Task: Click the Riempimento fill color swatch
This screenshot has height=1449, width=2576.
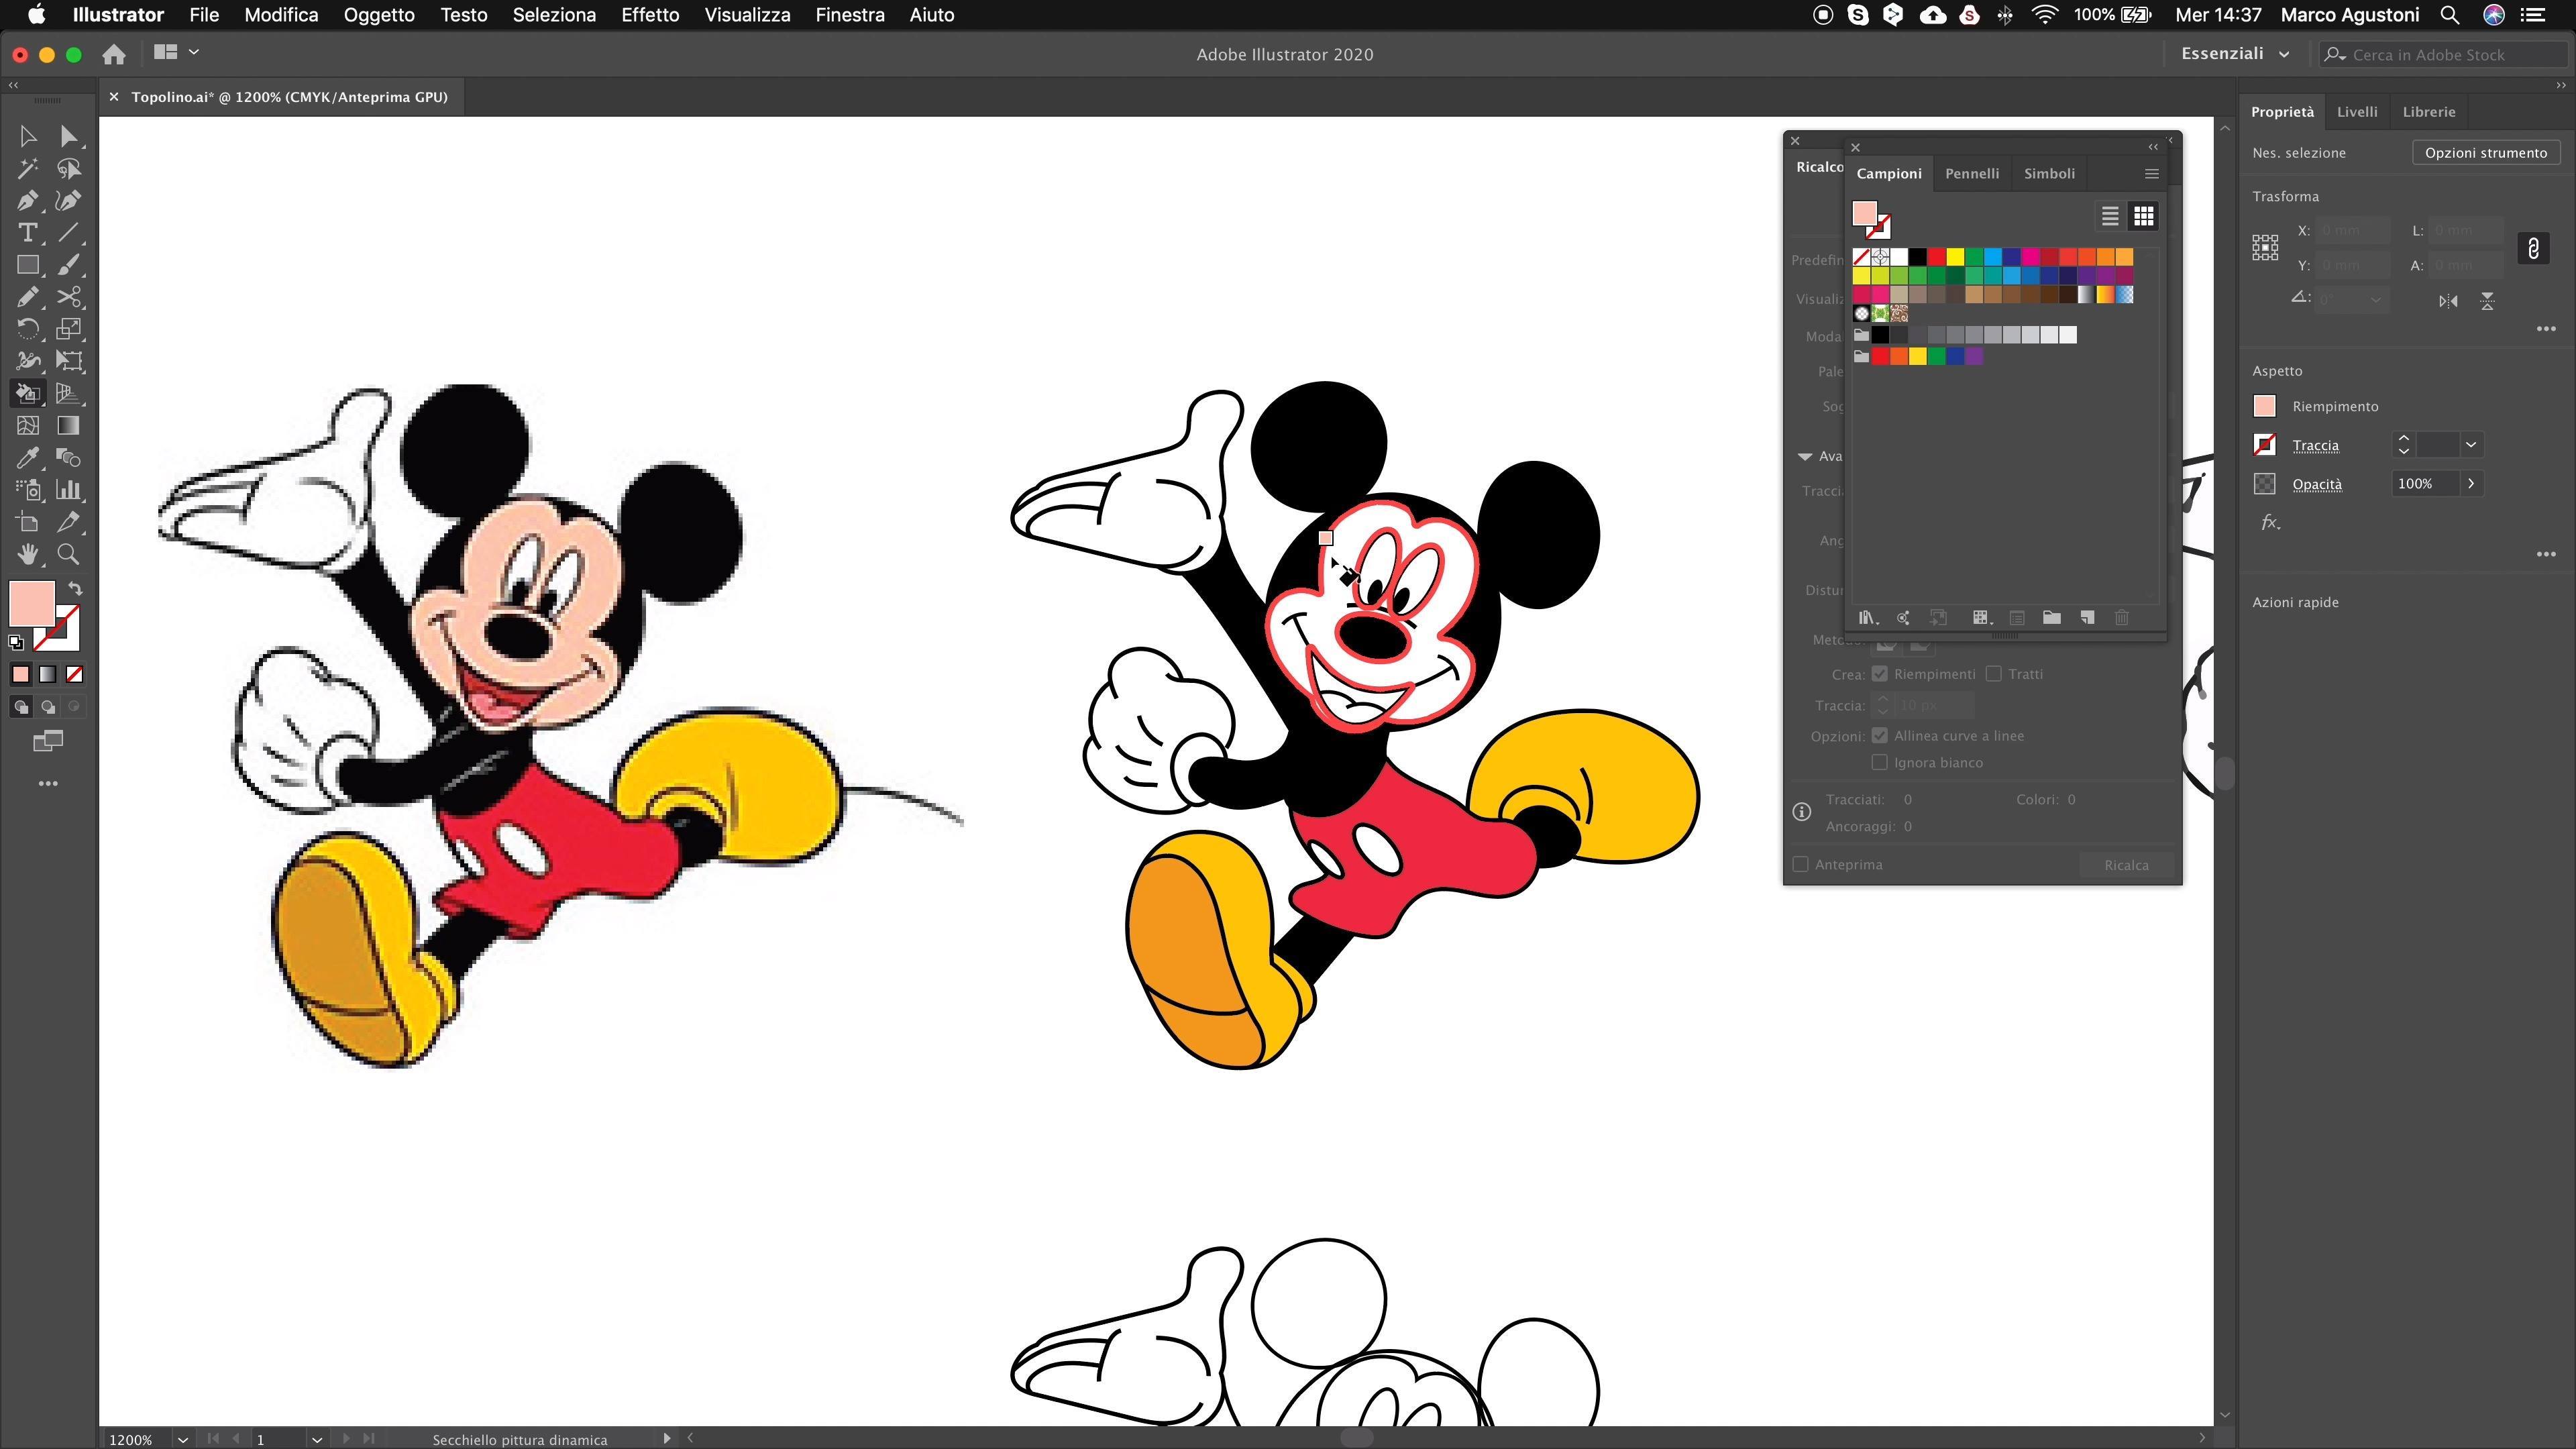Action: [2265, 406]
